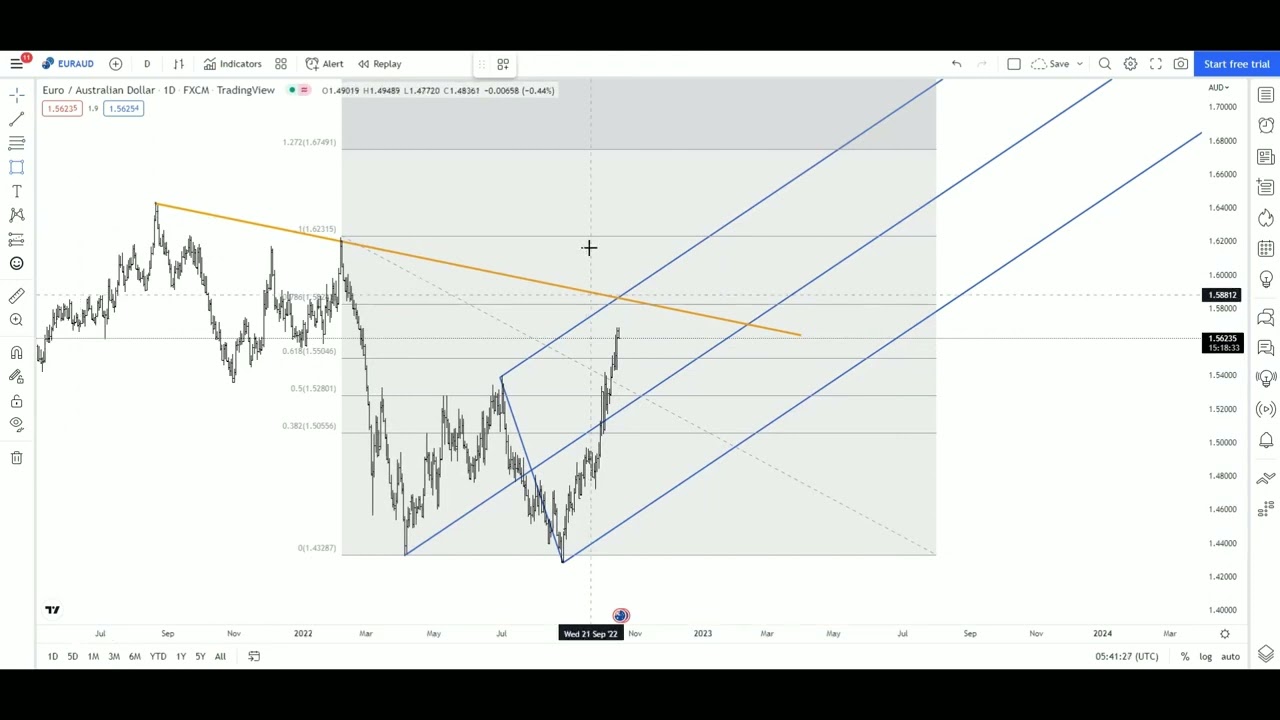Image resolution: width=1280 pixels, height=720 pixels.
Task: Click Start free trial button
Action: [1237, 64]
